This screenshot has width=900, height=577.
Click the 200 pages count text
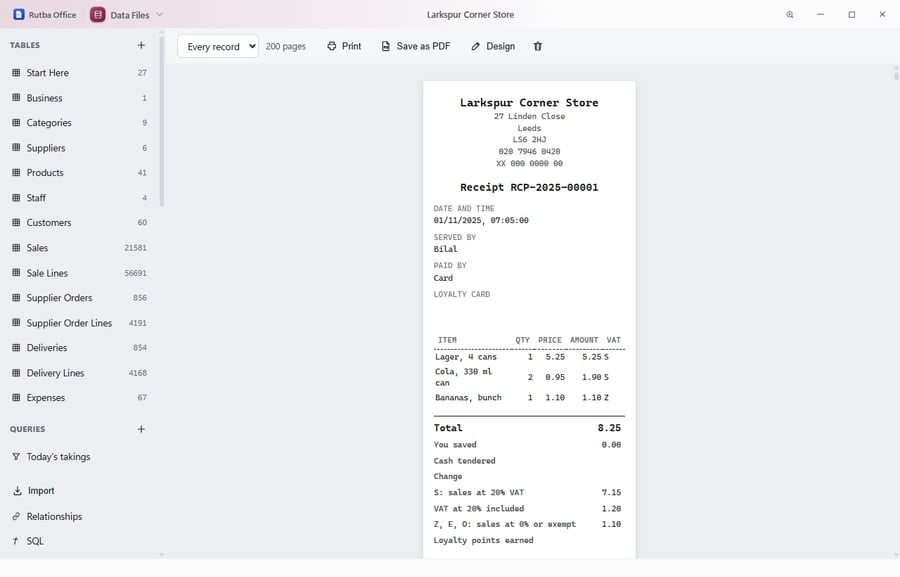285,47
